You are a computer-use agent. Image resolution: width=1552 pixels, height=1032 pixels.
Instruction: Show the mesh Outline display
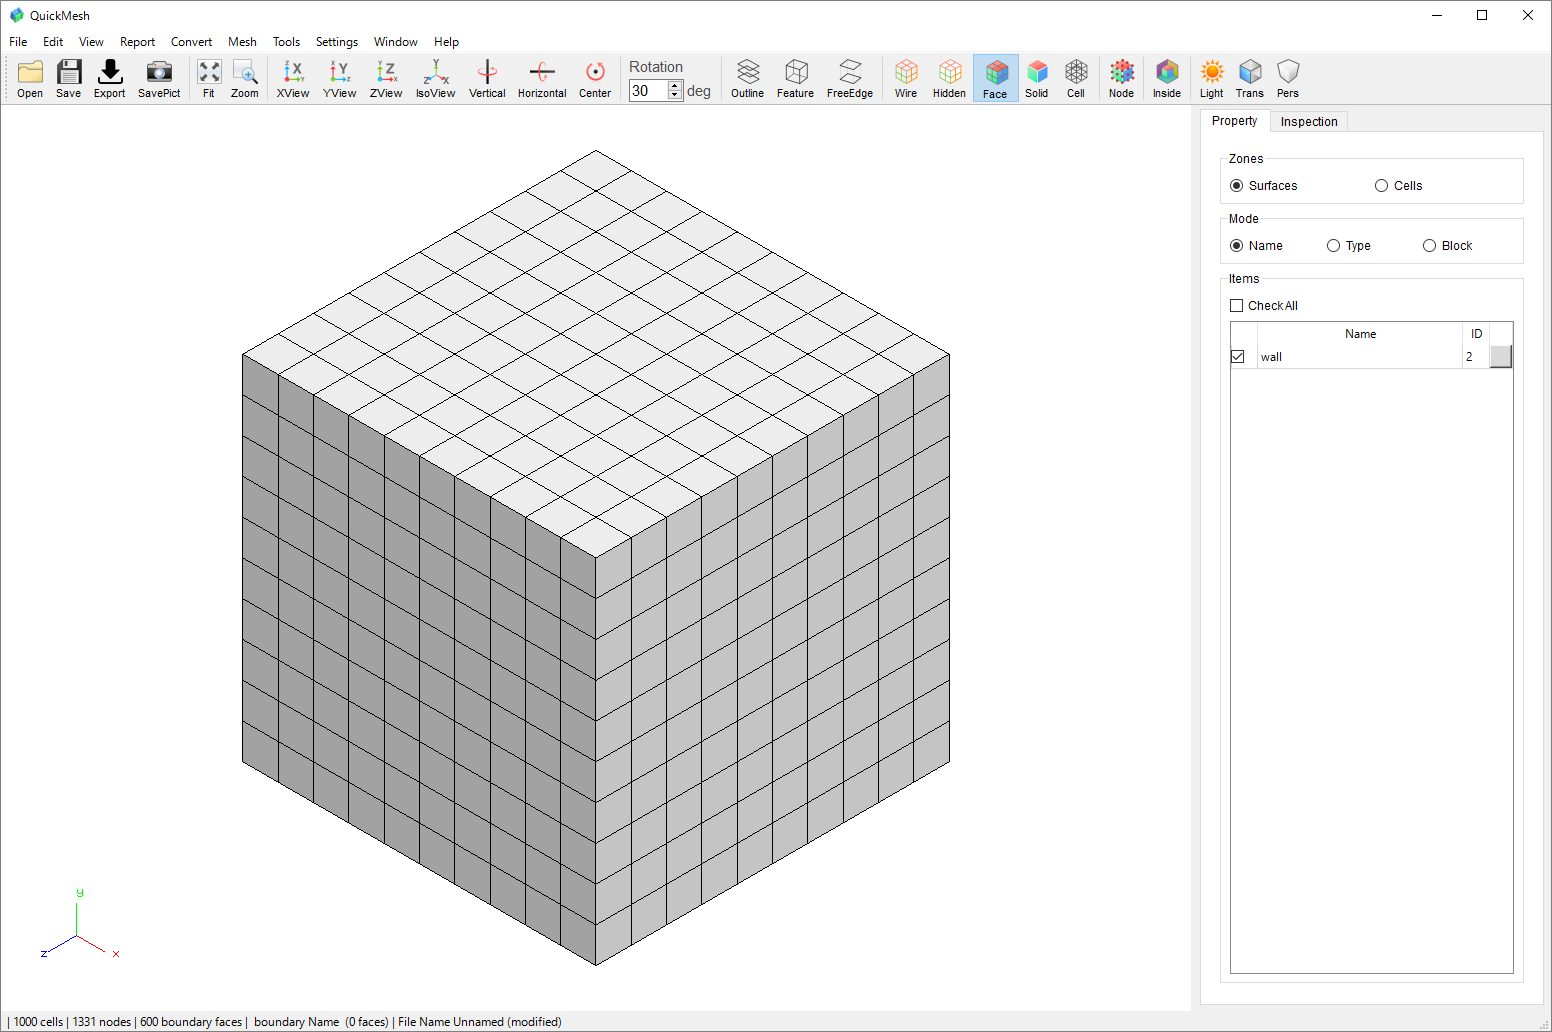pos(747,78)
